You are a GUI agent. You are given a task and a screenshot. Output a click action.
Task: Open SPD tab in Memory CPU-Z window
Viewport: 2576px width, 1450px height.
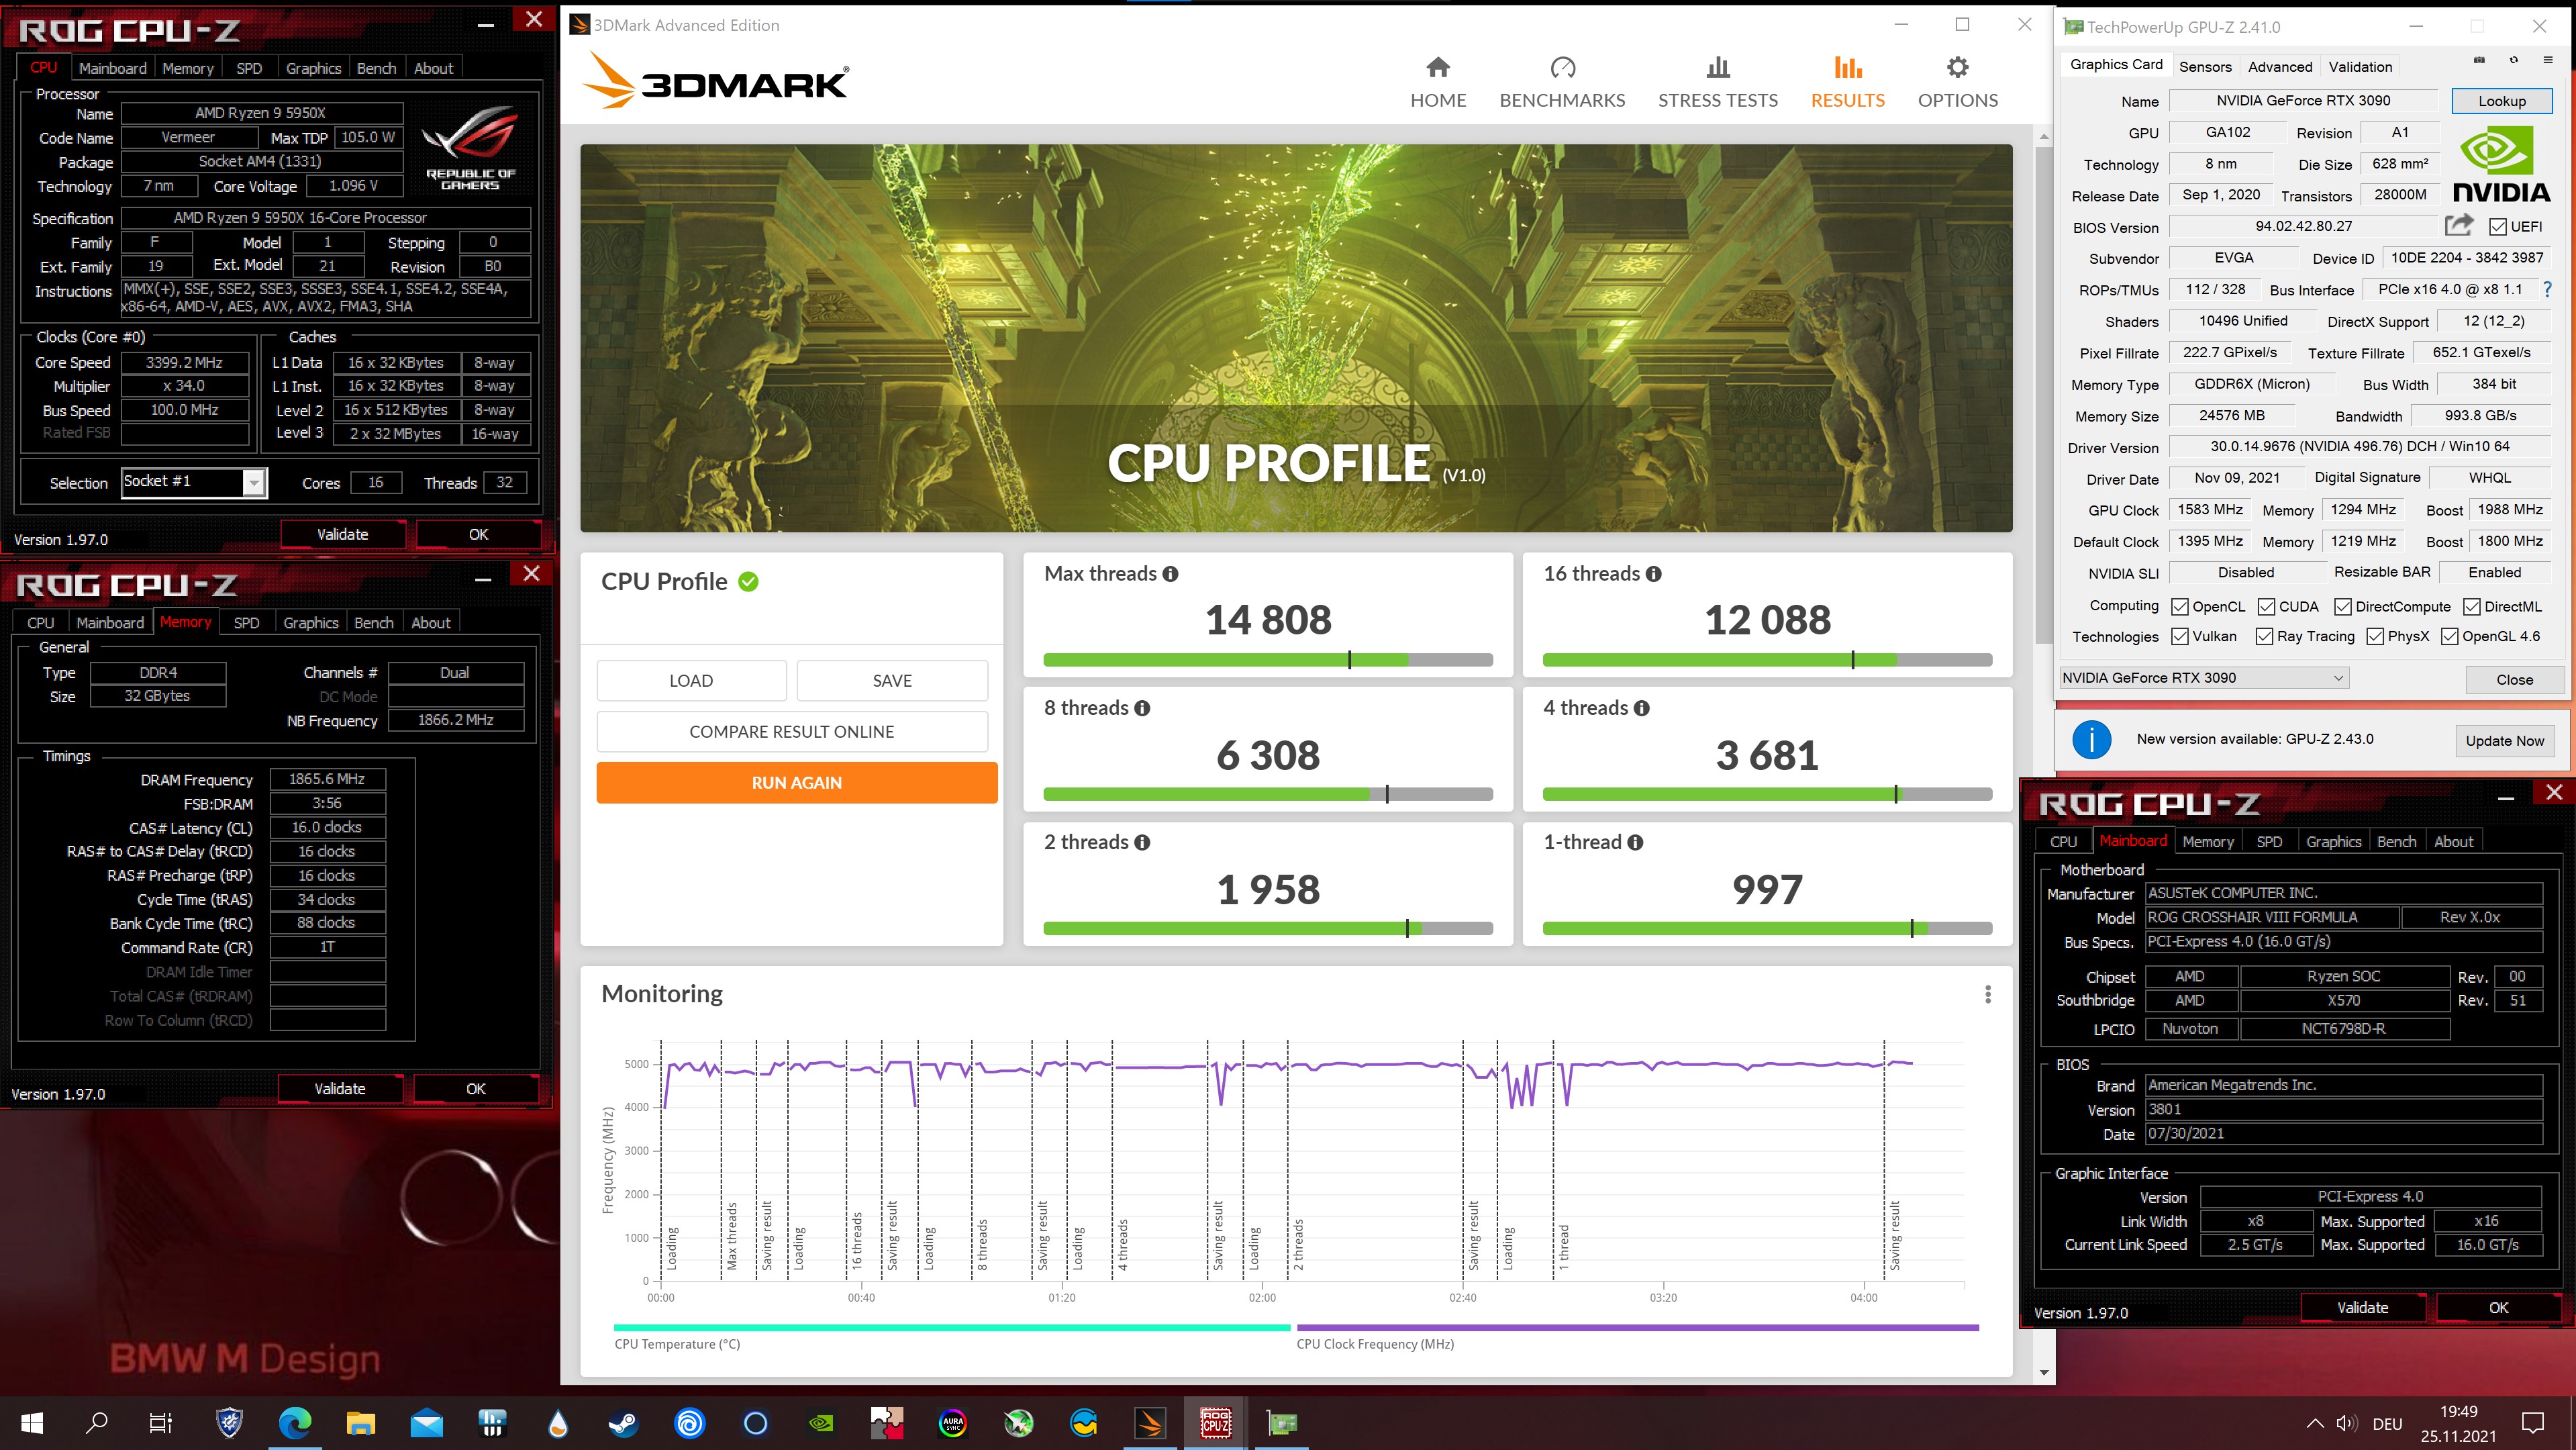tap(246, 622)
